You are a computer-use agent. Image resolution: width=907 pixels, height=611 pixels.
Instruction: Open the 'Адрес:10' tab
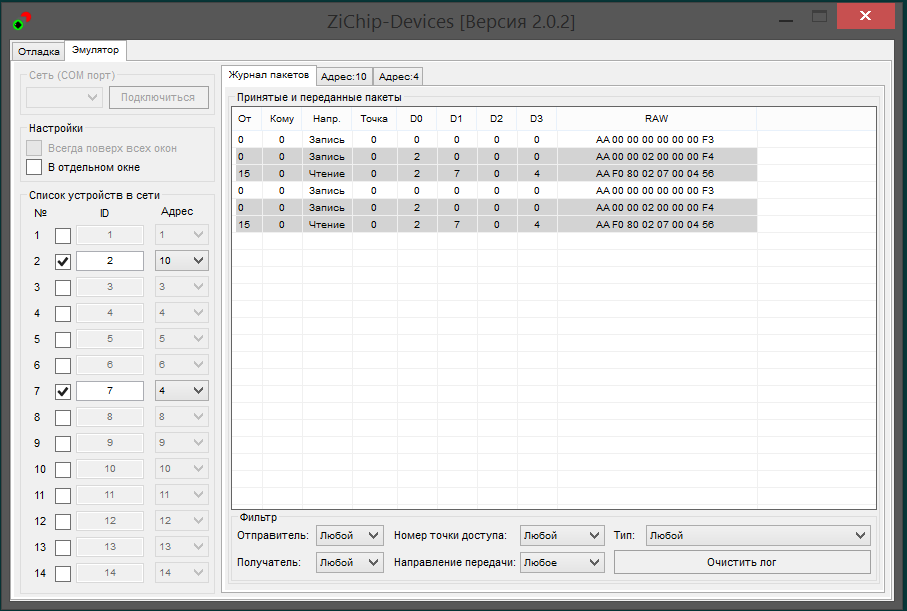345,76
